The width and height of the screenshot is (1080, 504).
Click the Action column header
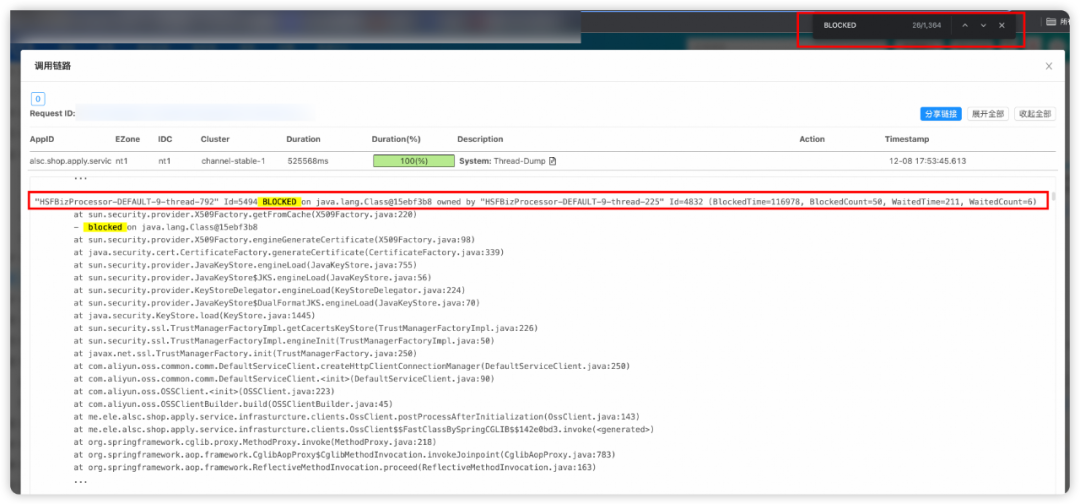pos(812,139)
